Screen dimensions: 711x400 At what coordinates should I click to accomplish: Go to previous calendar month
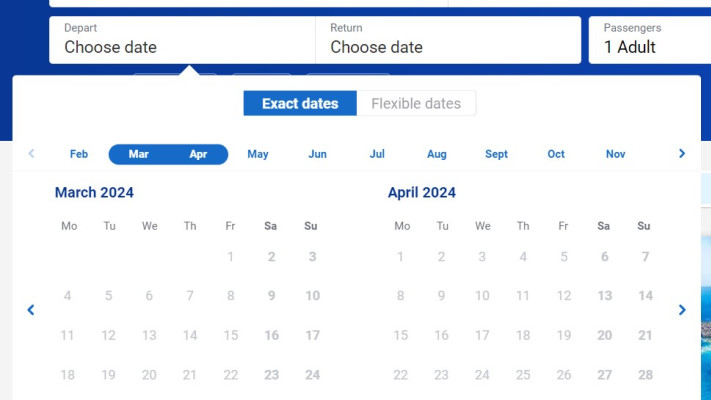[31, 310]
